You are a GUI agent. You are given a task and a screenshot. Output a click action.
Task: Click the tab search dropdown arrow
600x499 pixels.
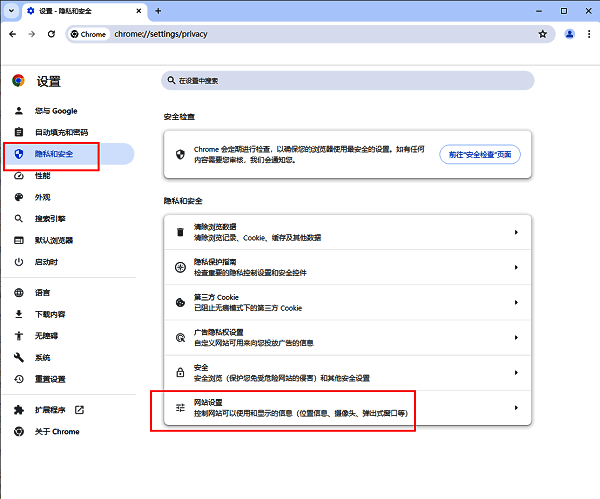(x=11, y=10)
